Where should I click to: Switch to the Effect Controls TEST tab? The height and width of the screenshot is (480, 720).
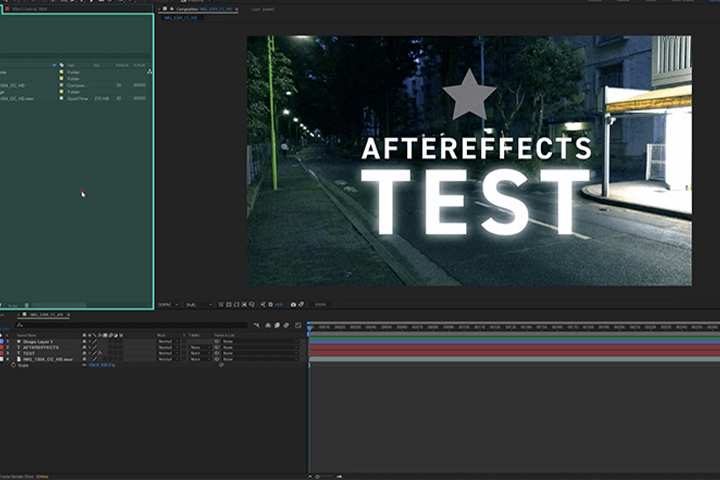click(x=29, y=9)
